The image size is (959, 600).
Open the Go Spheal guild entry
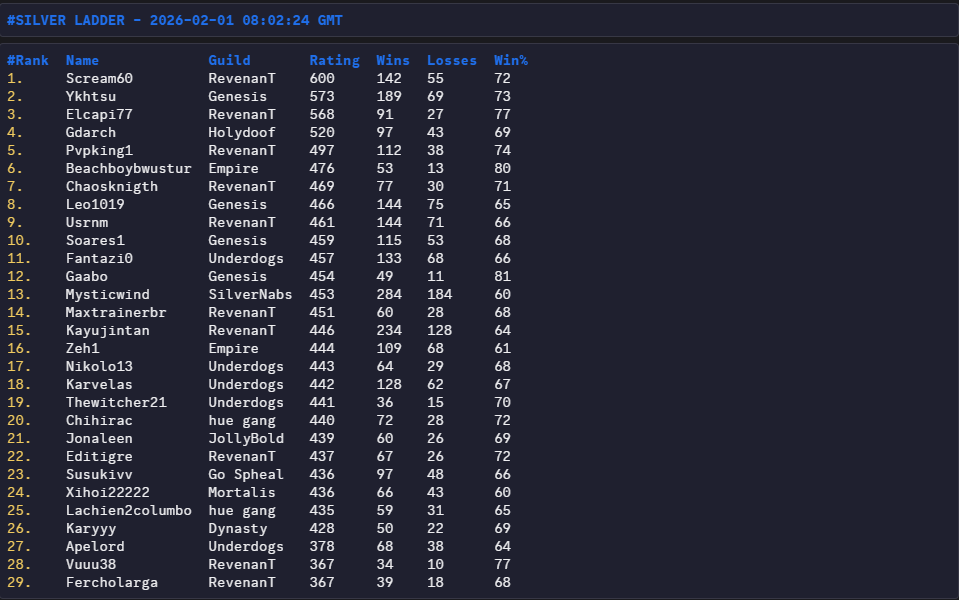[x=246, y=474]
